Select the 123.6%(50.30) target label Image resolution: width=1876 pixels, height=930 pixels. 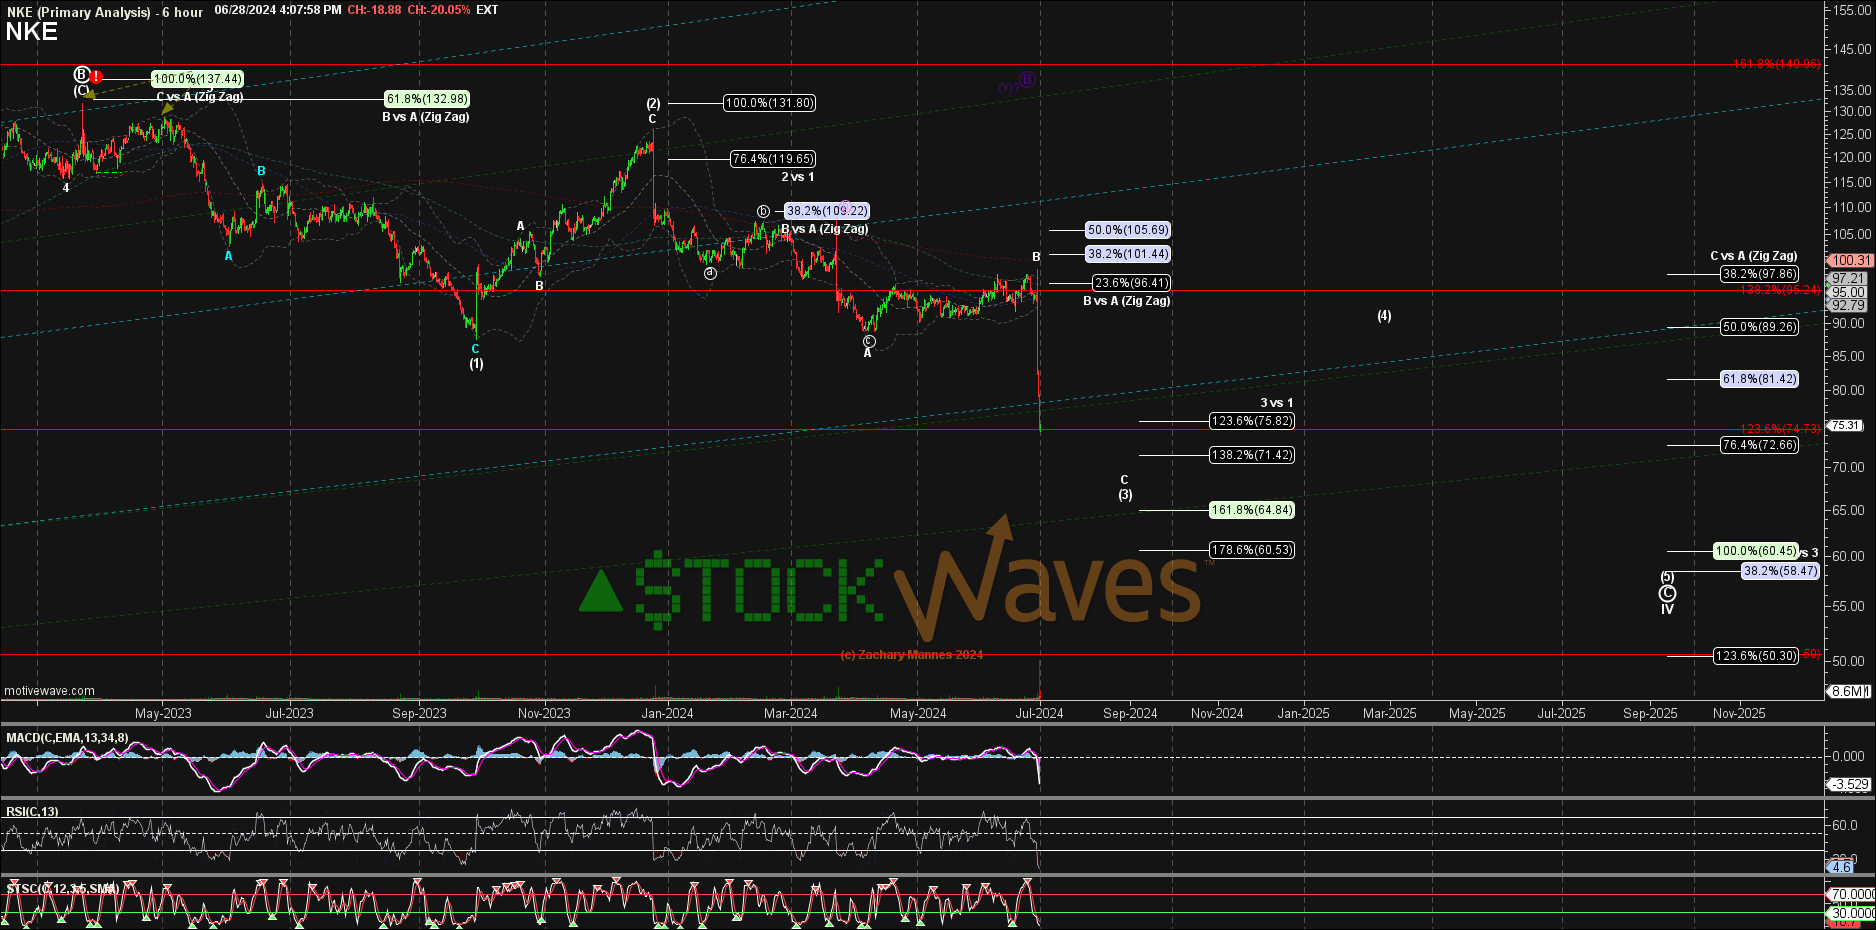point(1756,656)
